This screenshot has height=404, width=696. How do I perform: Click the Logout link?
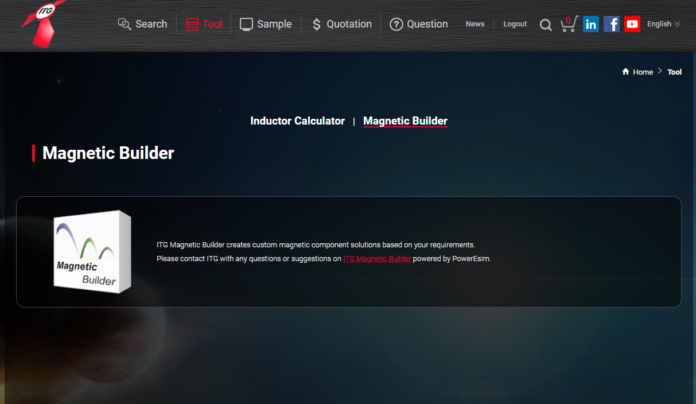515,24
